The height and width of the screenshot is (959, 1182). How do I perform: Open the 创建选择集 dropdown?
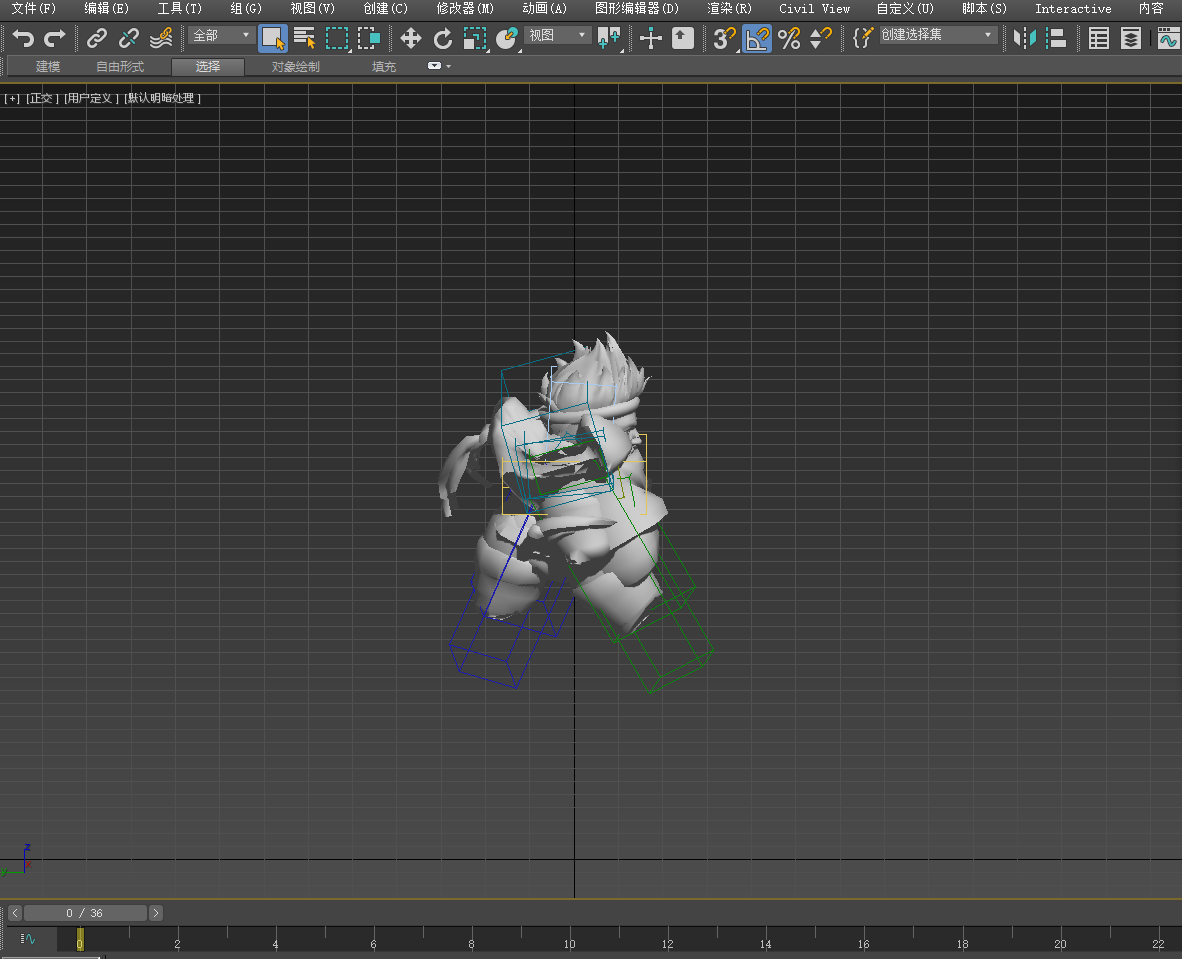[x=937, y=35]
